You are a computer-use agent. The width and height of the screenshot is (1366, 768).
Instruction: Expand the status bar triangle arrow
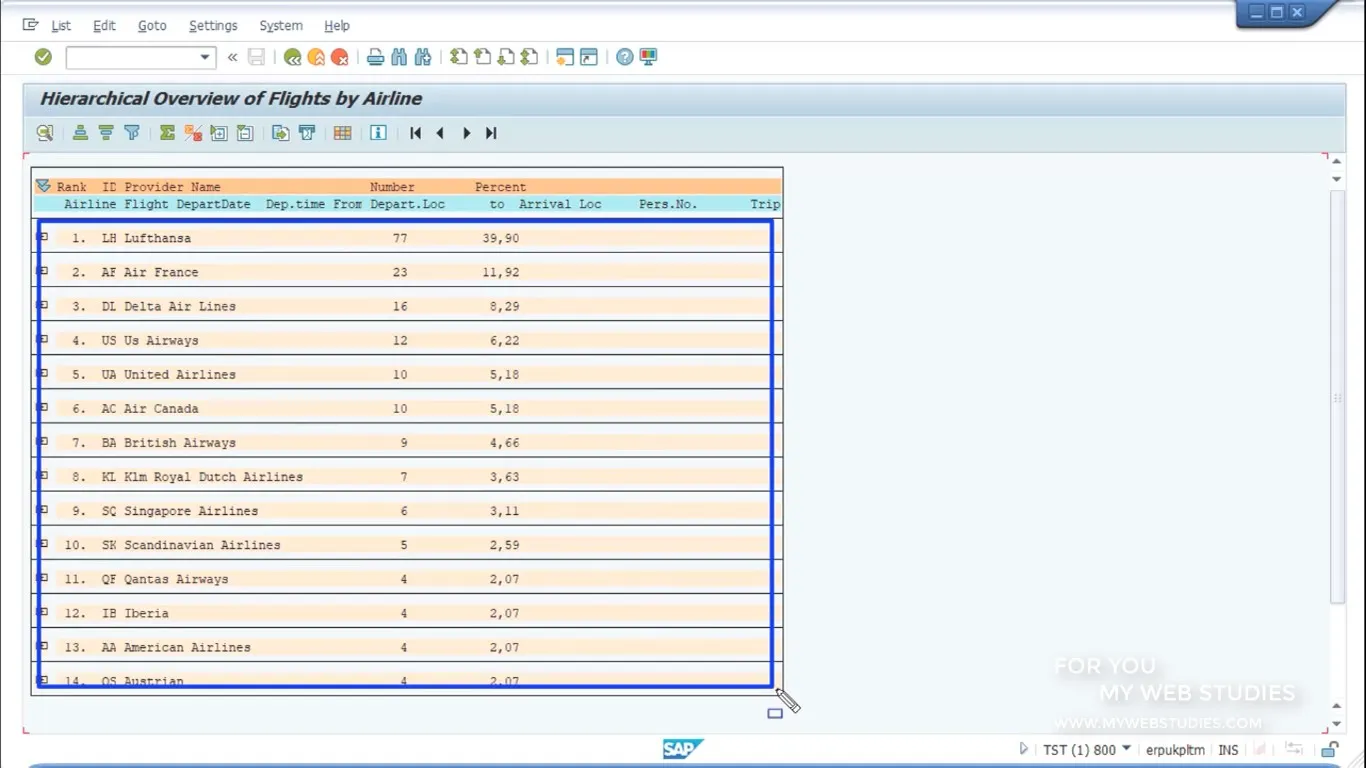[1023, 749]
